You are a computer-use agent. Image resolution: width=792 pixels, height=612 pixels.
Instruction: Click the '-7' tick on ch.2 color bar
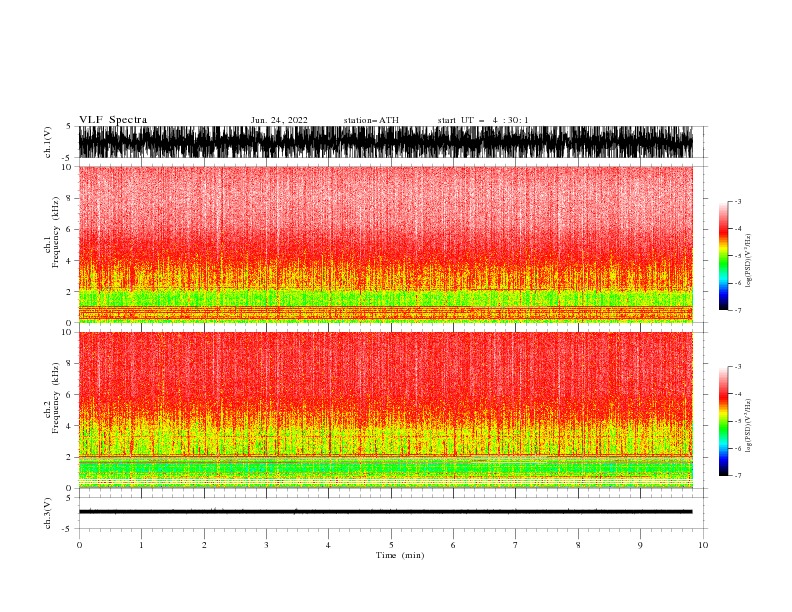(738, 475)
